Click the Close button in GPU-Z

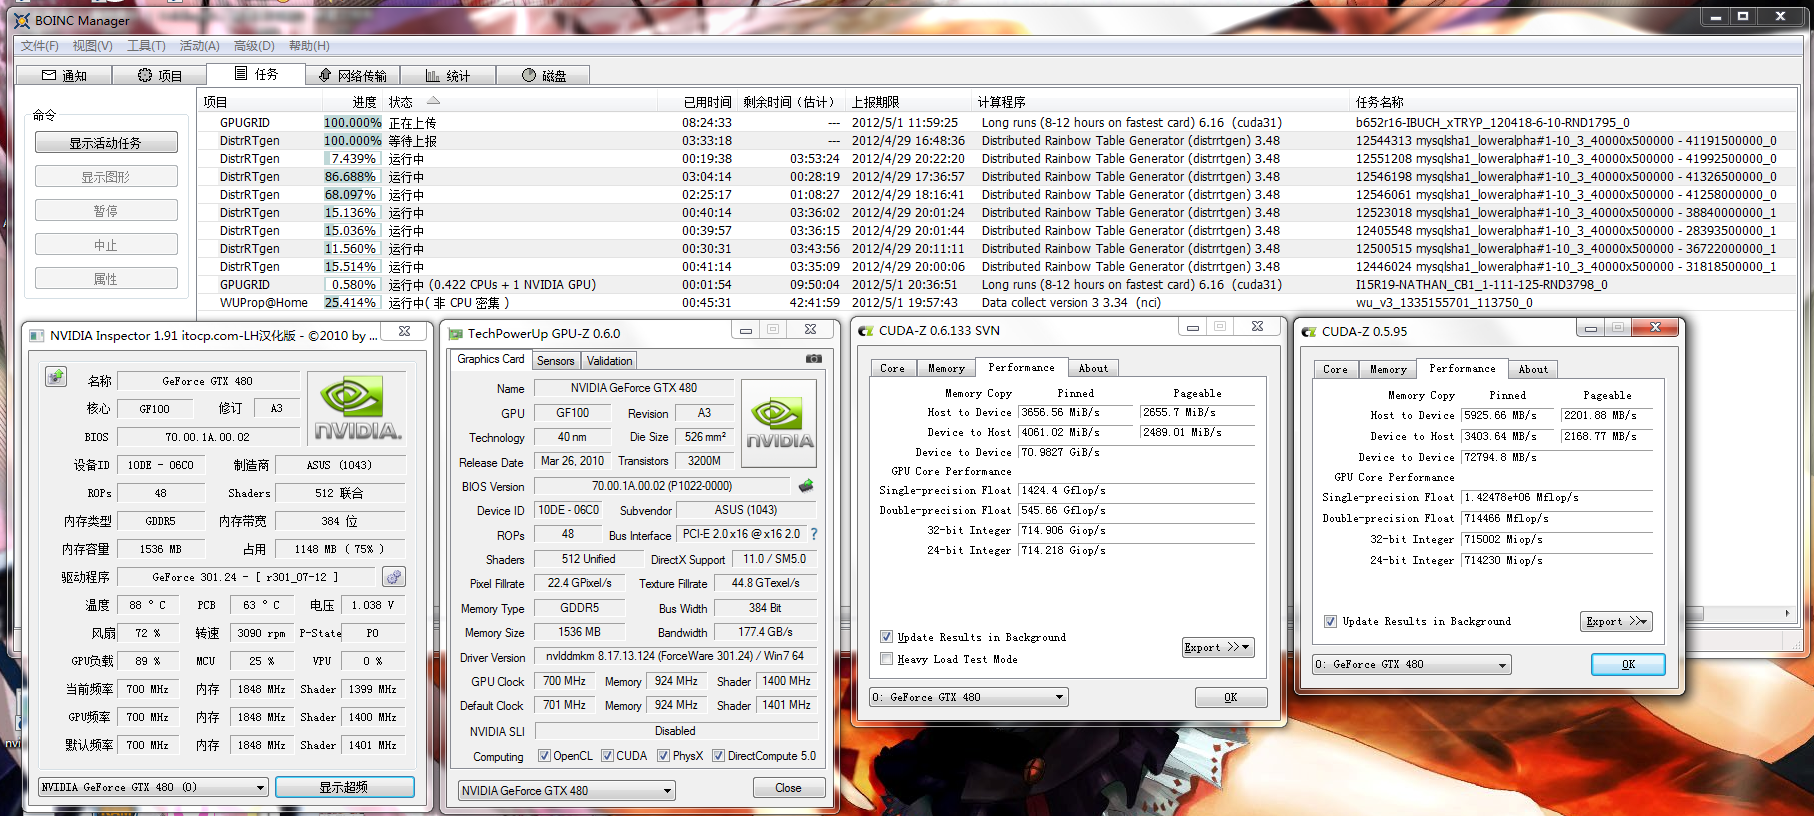click(x=788, y=788)
